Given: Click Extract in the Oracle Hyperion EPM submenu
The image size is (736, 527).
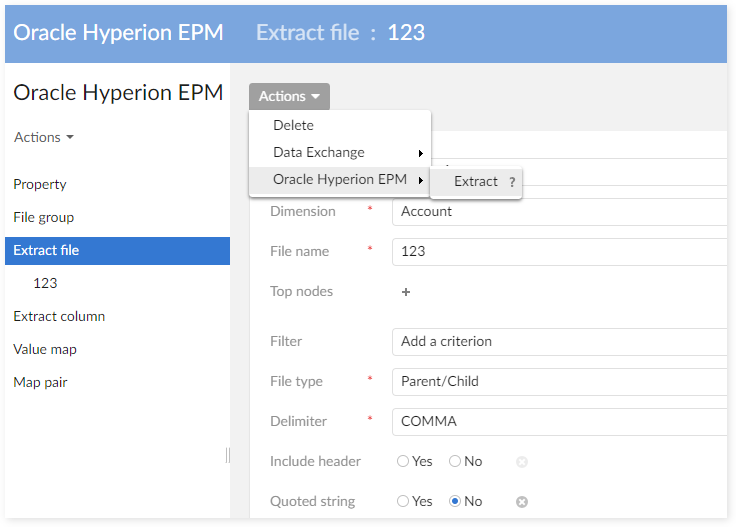Looking at the screenshot, I should [475, 182].
